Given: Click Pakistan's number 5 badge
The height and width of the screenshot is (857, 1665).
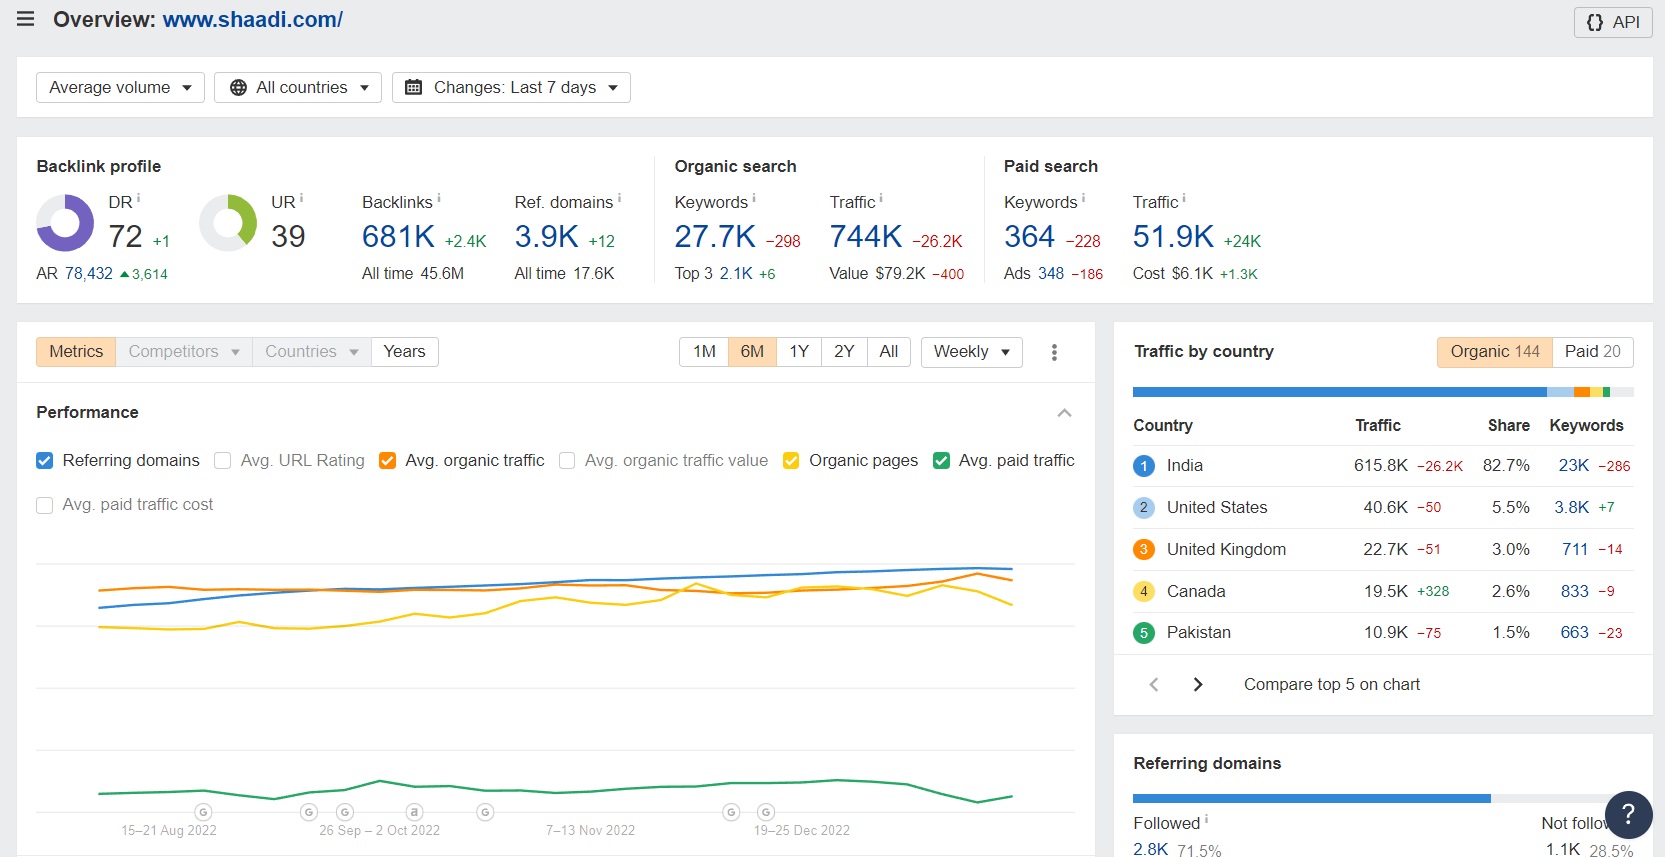Looking at the screenshot, I should (x=1144, y=633).
